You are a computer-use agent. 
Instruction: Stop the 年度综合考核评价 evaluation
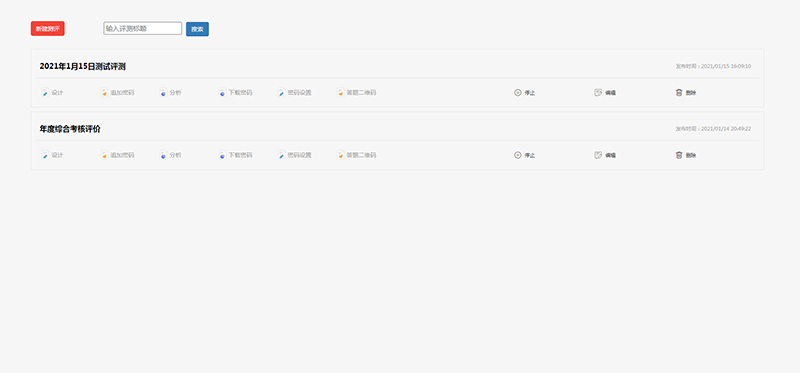point(524,155)
